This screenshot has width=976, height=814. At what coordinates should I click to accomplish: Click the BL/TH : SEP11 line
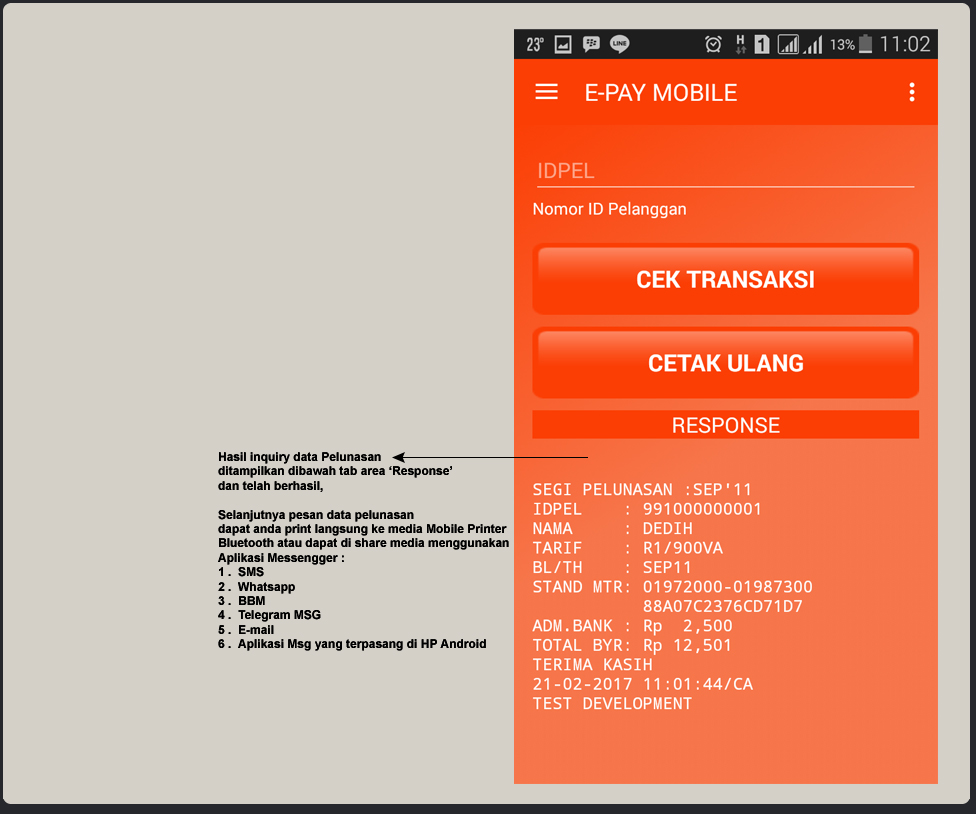coord(612,568)
